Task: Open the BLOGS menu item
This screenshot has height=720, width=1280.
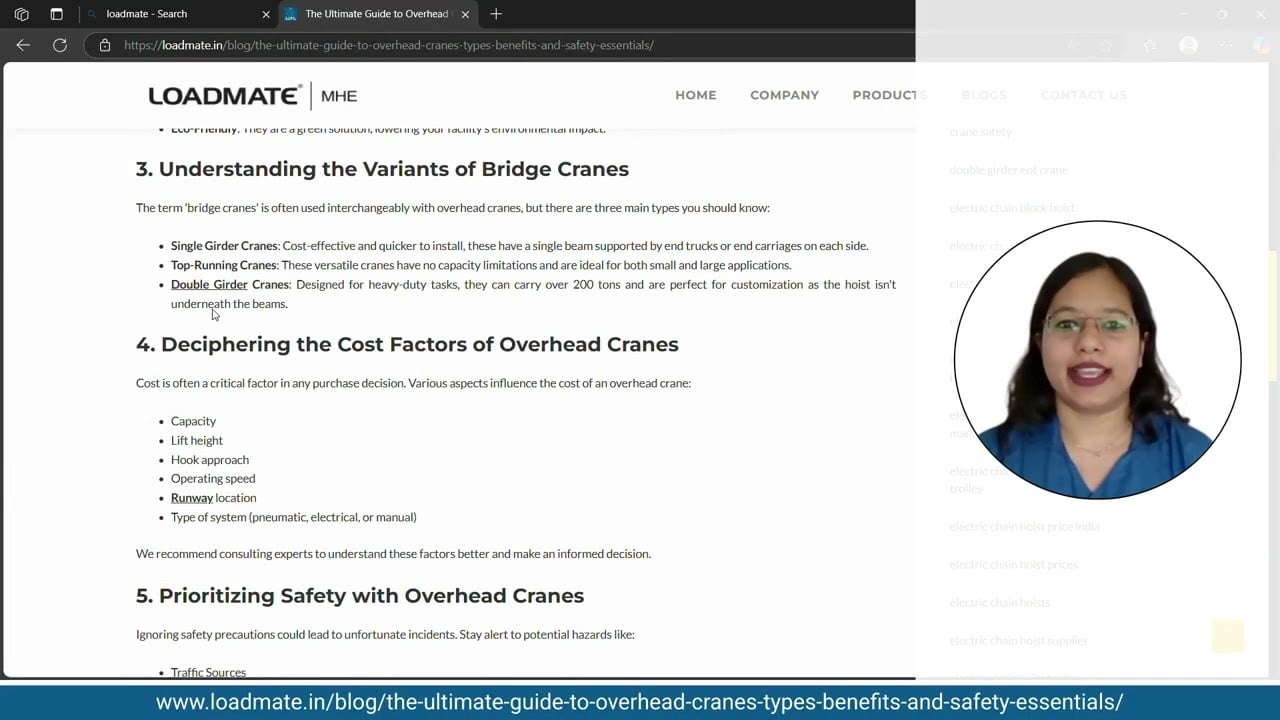Action: (x=984, y=95)
